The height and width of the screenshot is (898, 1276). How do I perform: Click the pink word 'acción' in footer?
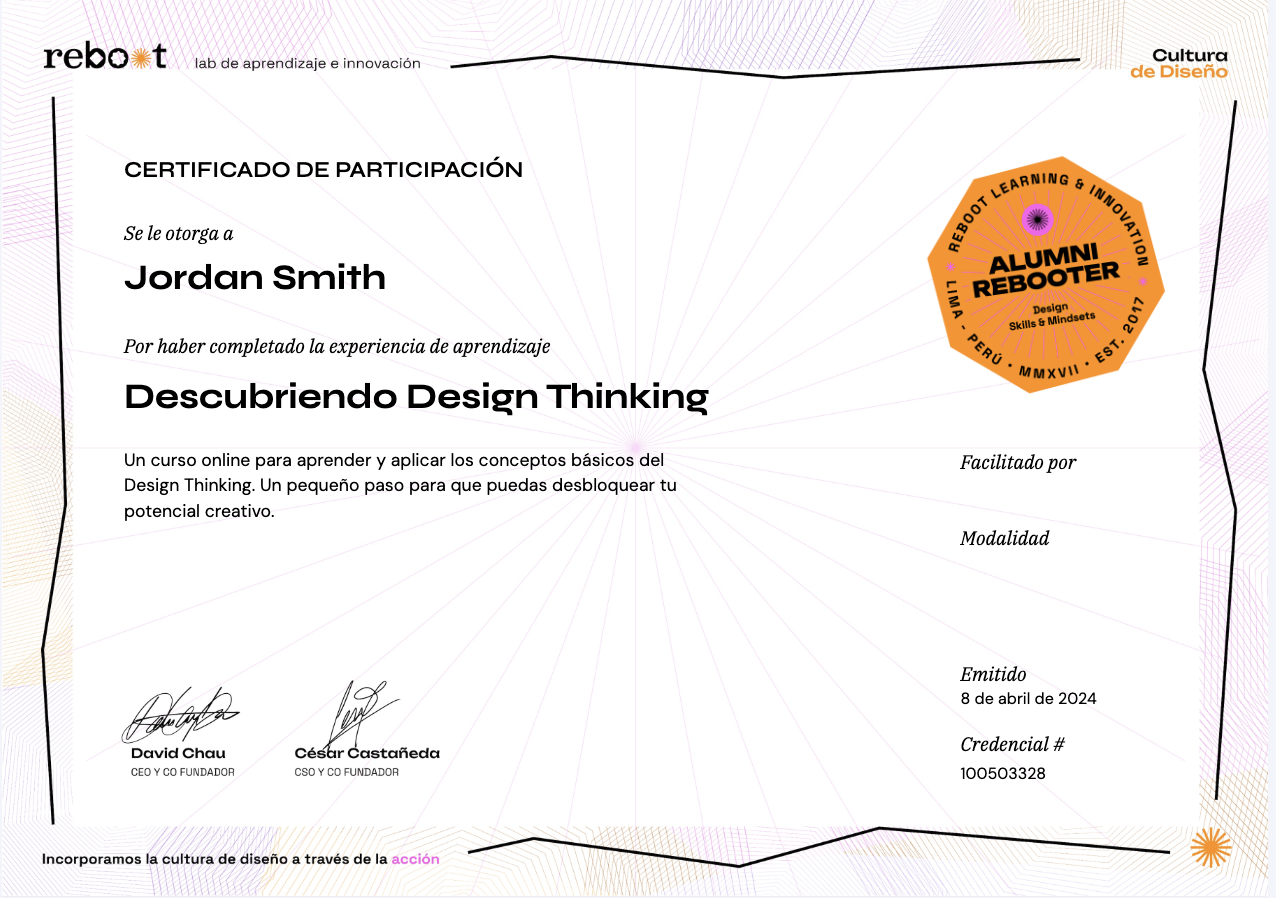click(x=415, y=859)
